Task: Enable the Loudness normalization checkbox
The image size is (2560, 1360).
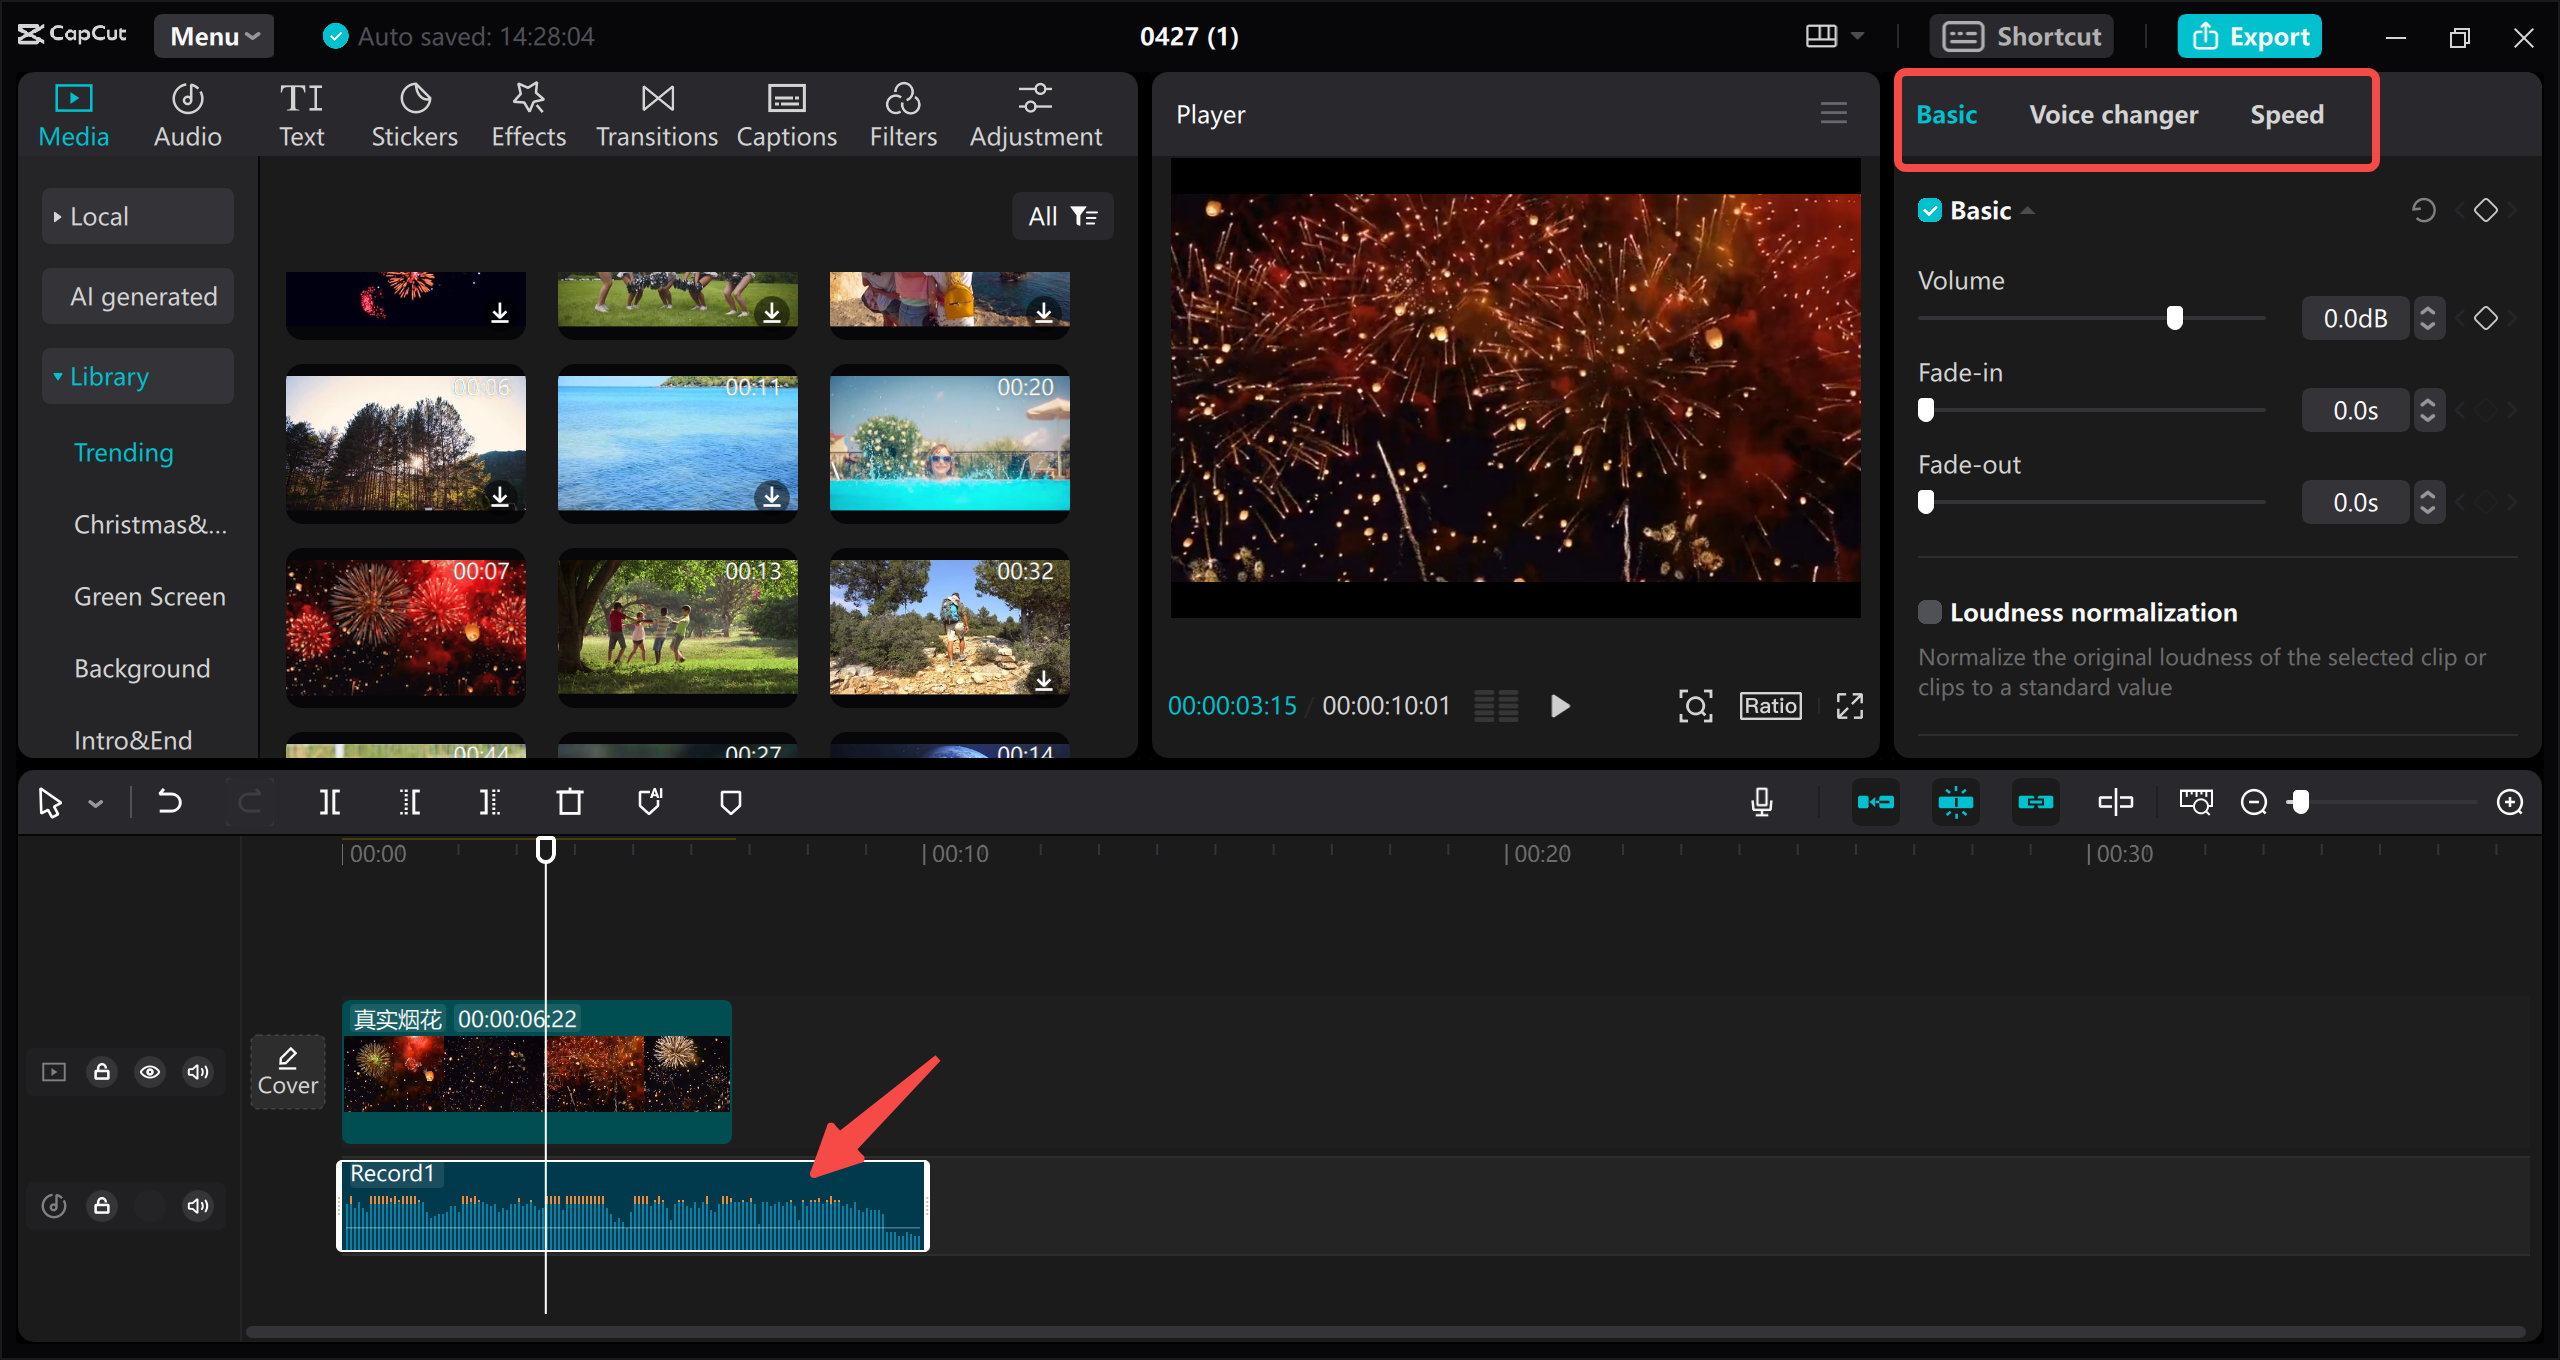Action: [1930, 612]
